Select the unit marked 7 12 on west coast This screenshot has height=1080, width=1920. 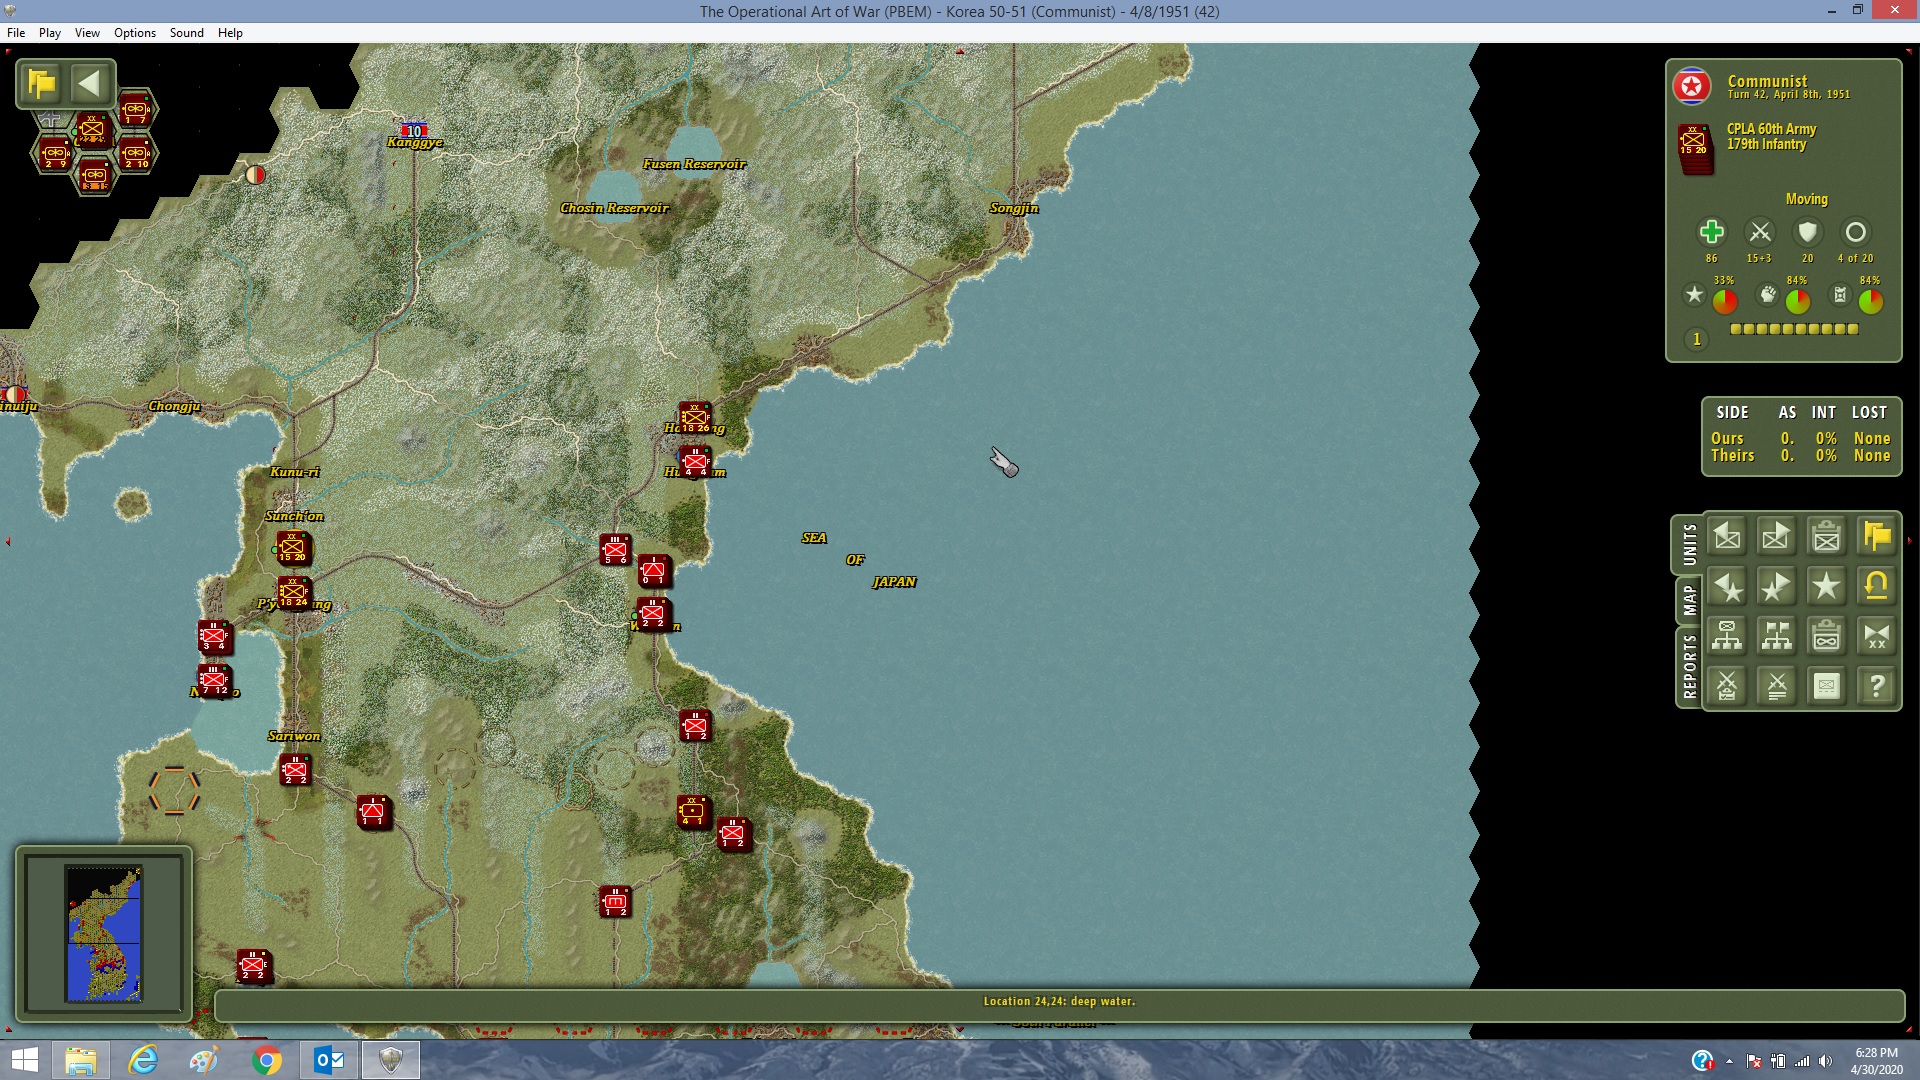click(214, 681)
